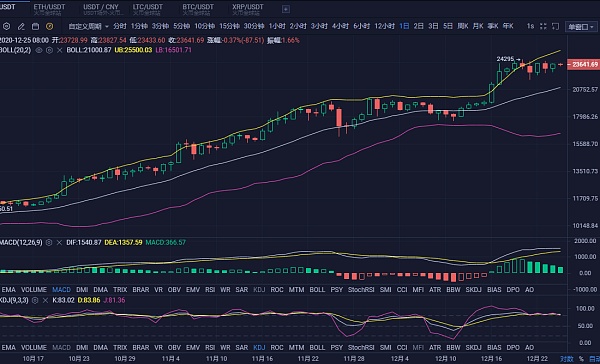600x364 pixels.
Task: Click the orange circular compass icon
Action: (49, 26)
